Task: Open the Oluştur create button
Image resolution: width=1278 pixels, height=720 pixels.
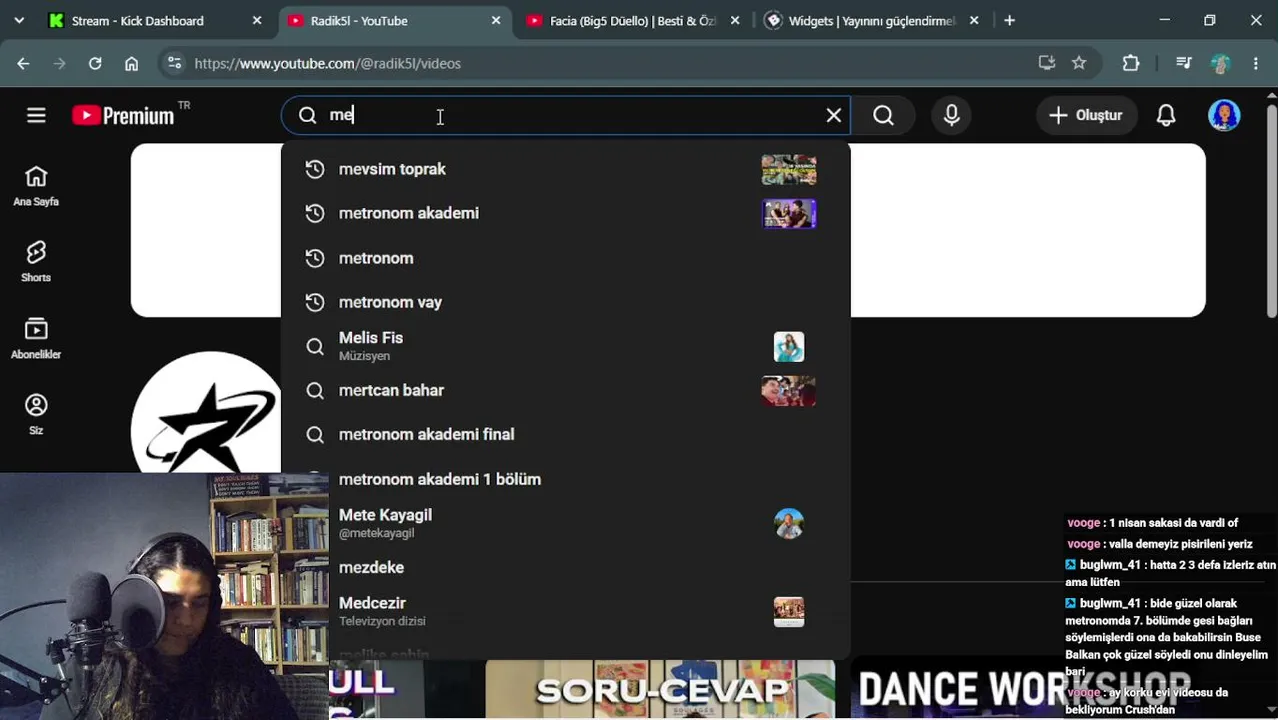Action: (1086, 115)
